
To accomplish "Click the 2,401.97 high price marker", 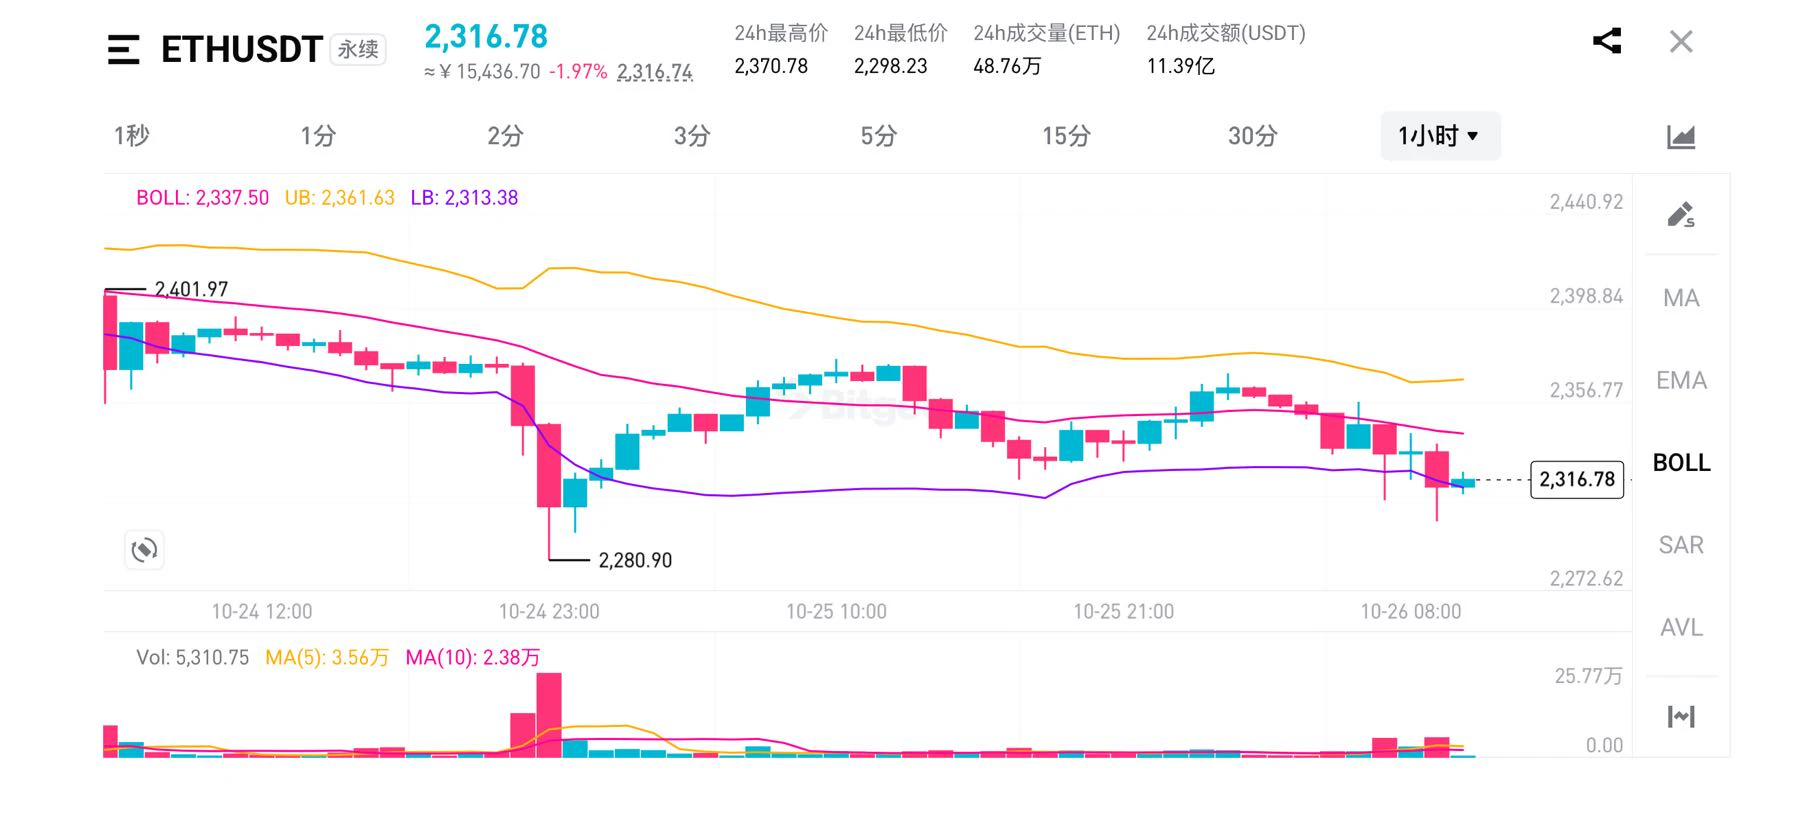I will coord(191,289).
